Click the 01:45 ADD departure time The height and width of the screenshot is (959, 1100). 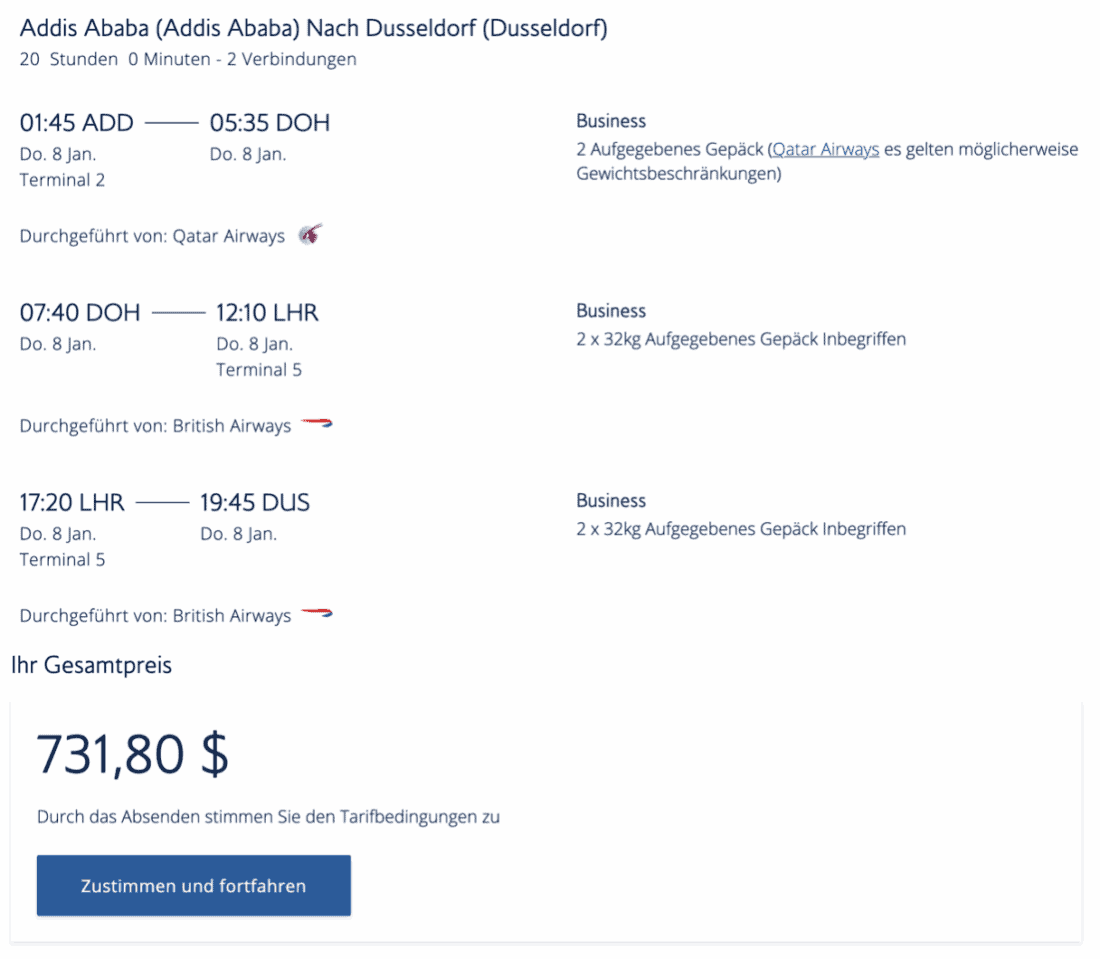[76, 123]
